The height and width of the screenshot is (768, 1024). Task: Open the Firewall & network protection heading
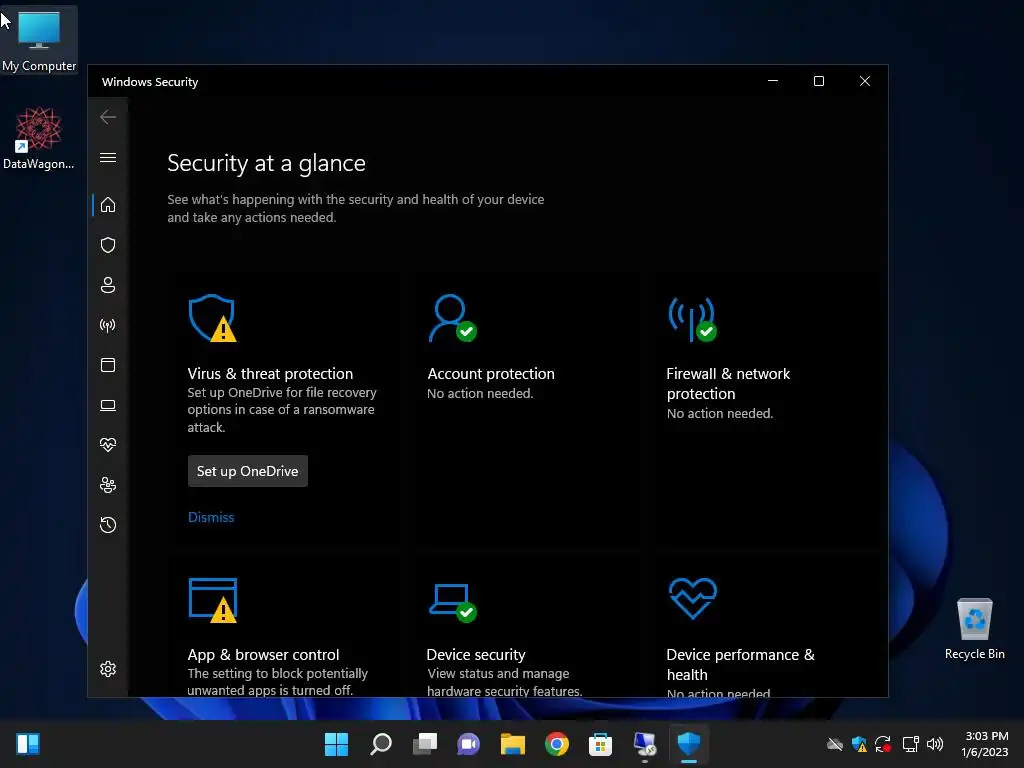(728, 383)
